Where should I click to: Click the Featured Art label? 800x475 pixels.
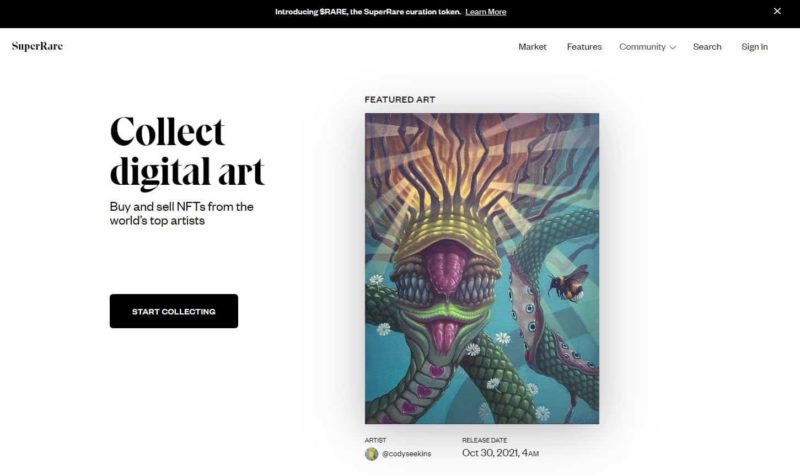point(400,100)
